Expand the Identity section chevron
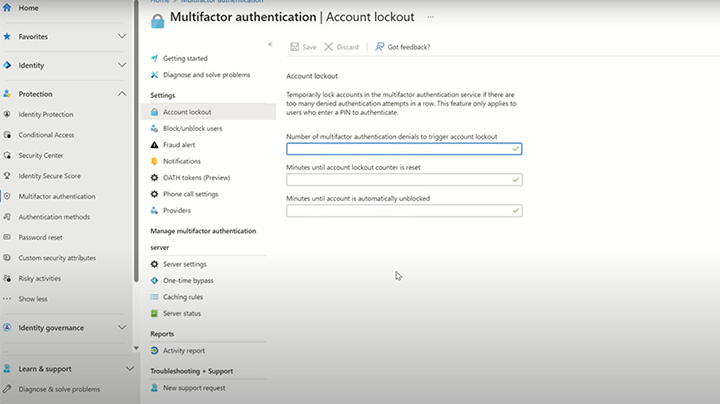The height and width of the screenshot is (404, 720). pyautogui.click(x=122, y=66)
